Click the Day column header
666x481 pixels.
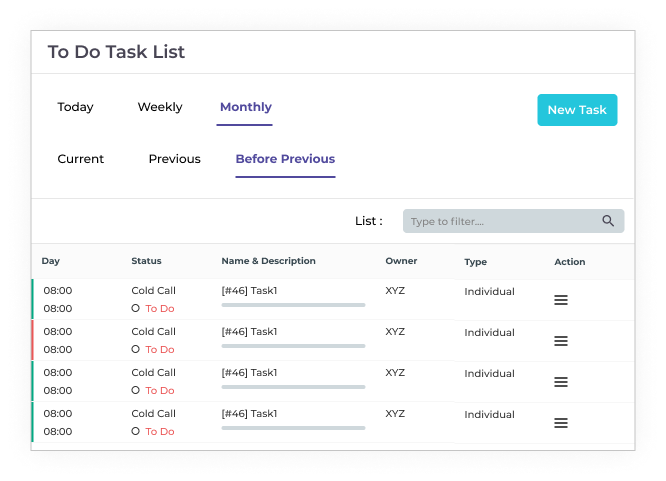(x=51, y=261)
